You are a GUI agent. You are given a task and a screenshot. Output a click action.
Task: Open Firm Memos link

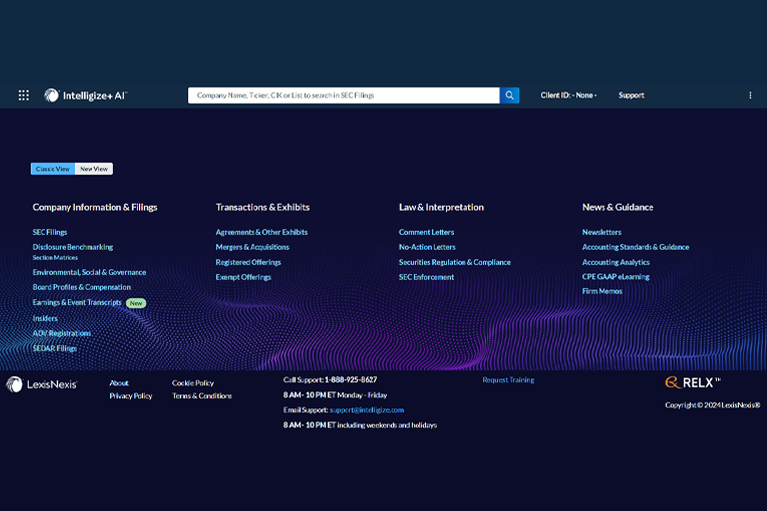click(x=602, y=291)
